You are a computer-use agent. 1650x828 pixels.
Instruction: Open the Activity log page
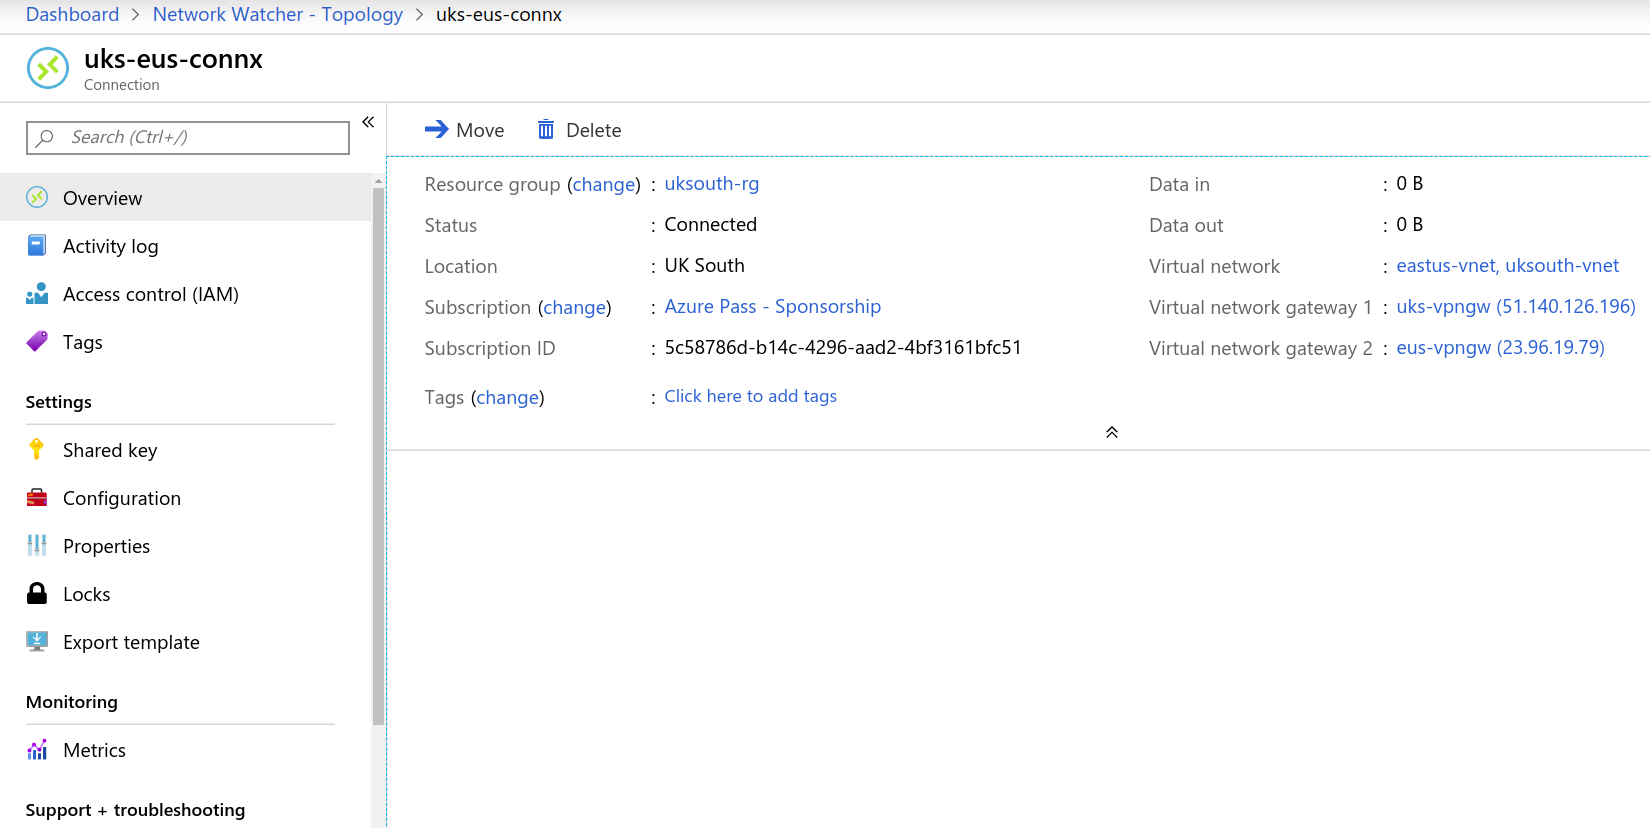[x=186, y=245]
